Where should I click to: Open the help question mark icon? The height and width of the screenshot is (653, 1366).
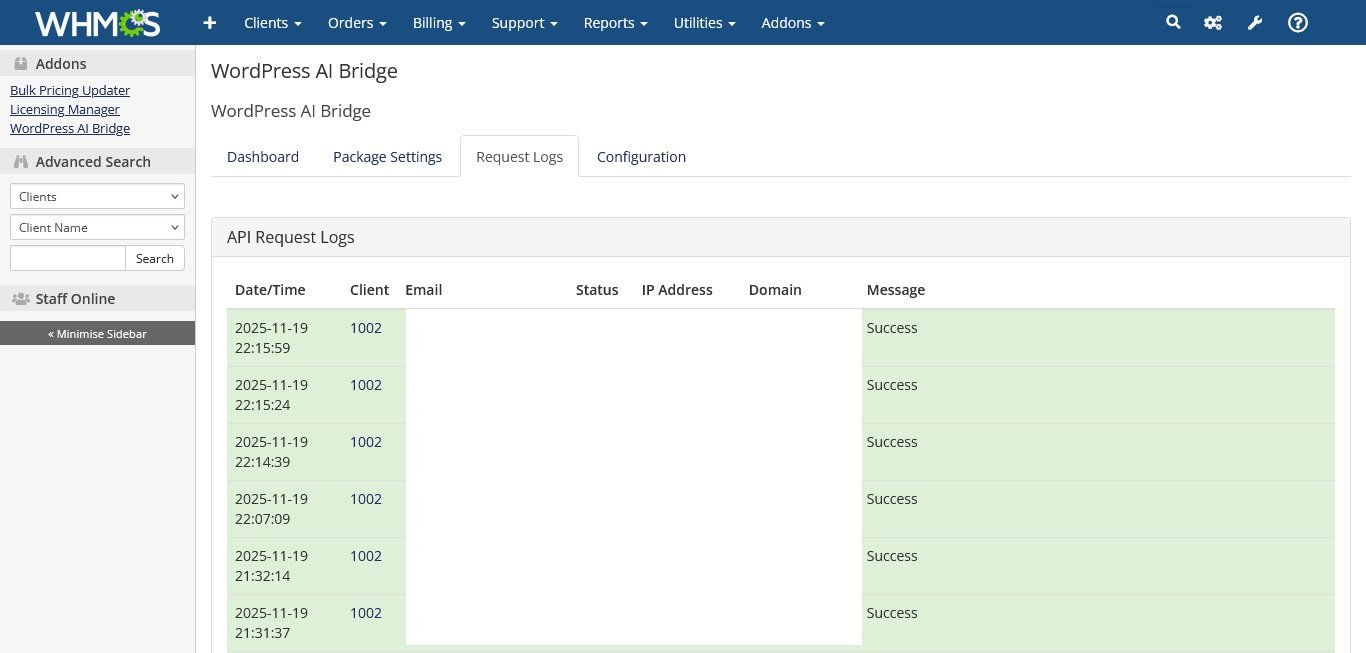tap(1297, 22)
